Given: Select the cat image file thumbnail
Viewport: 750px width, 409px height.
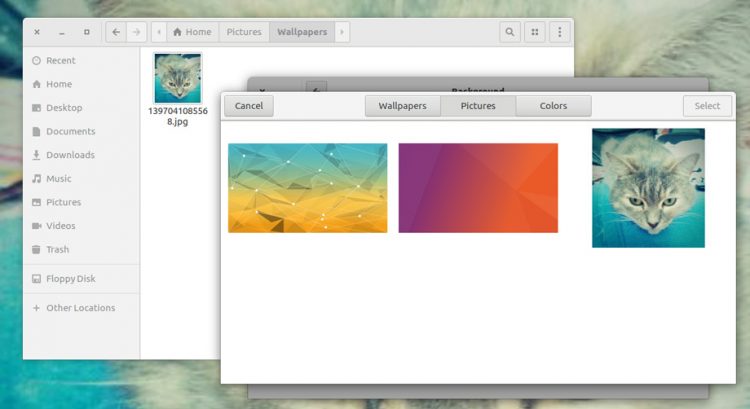Looking at the screenshot, I should (x=177, y=77).
